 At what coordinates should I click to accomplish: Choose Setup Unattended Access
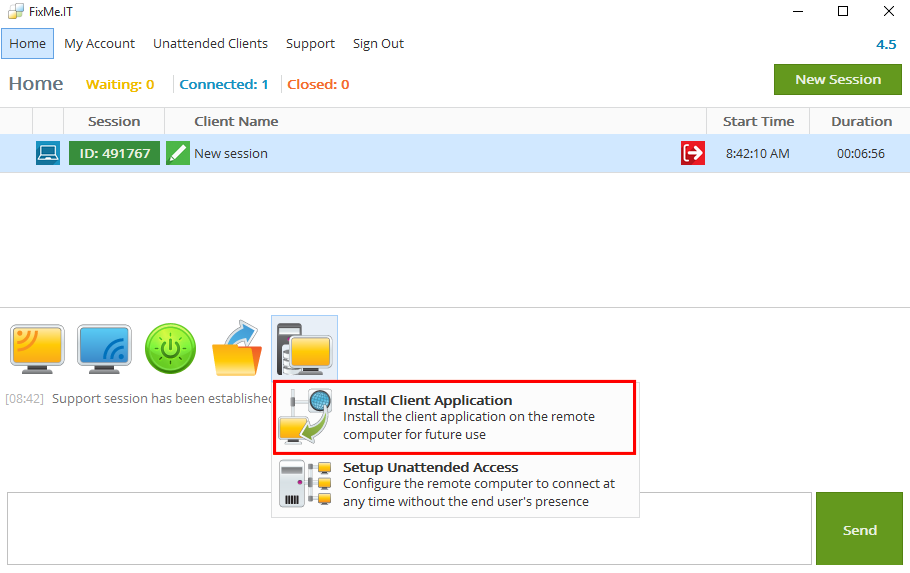(x=455, y=485)
